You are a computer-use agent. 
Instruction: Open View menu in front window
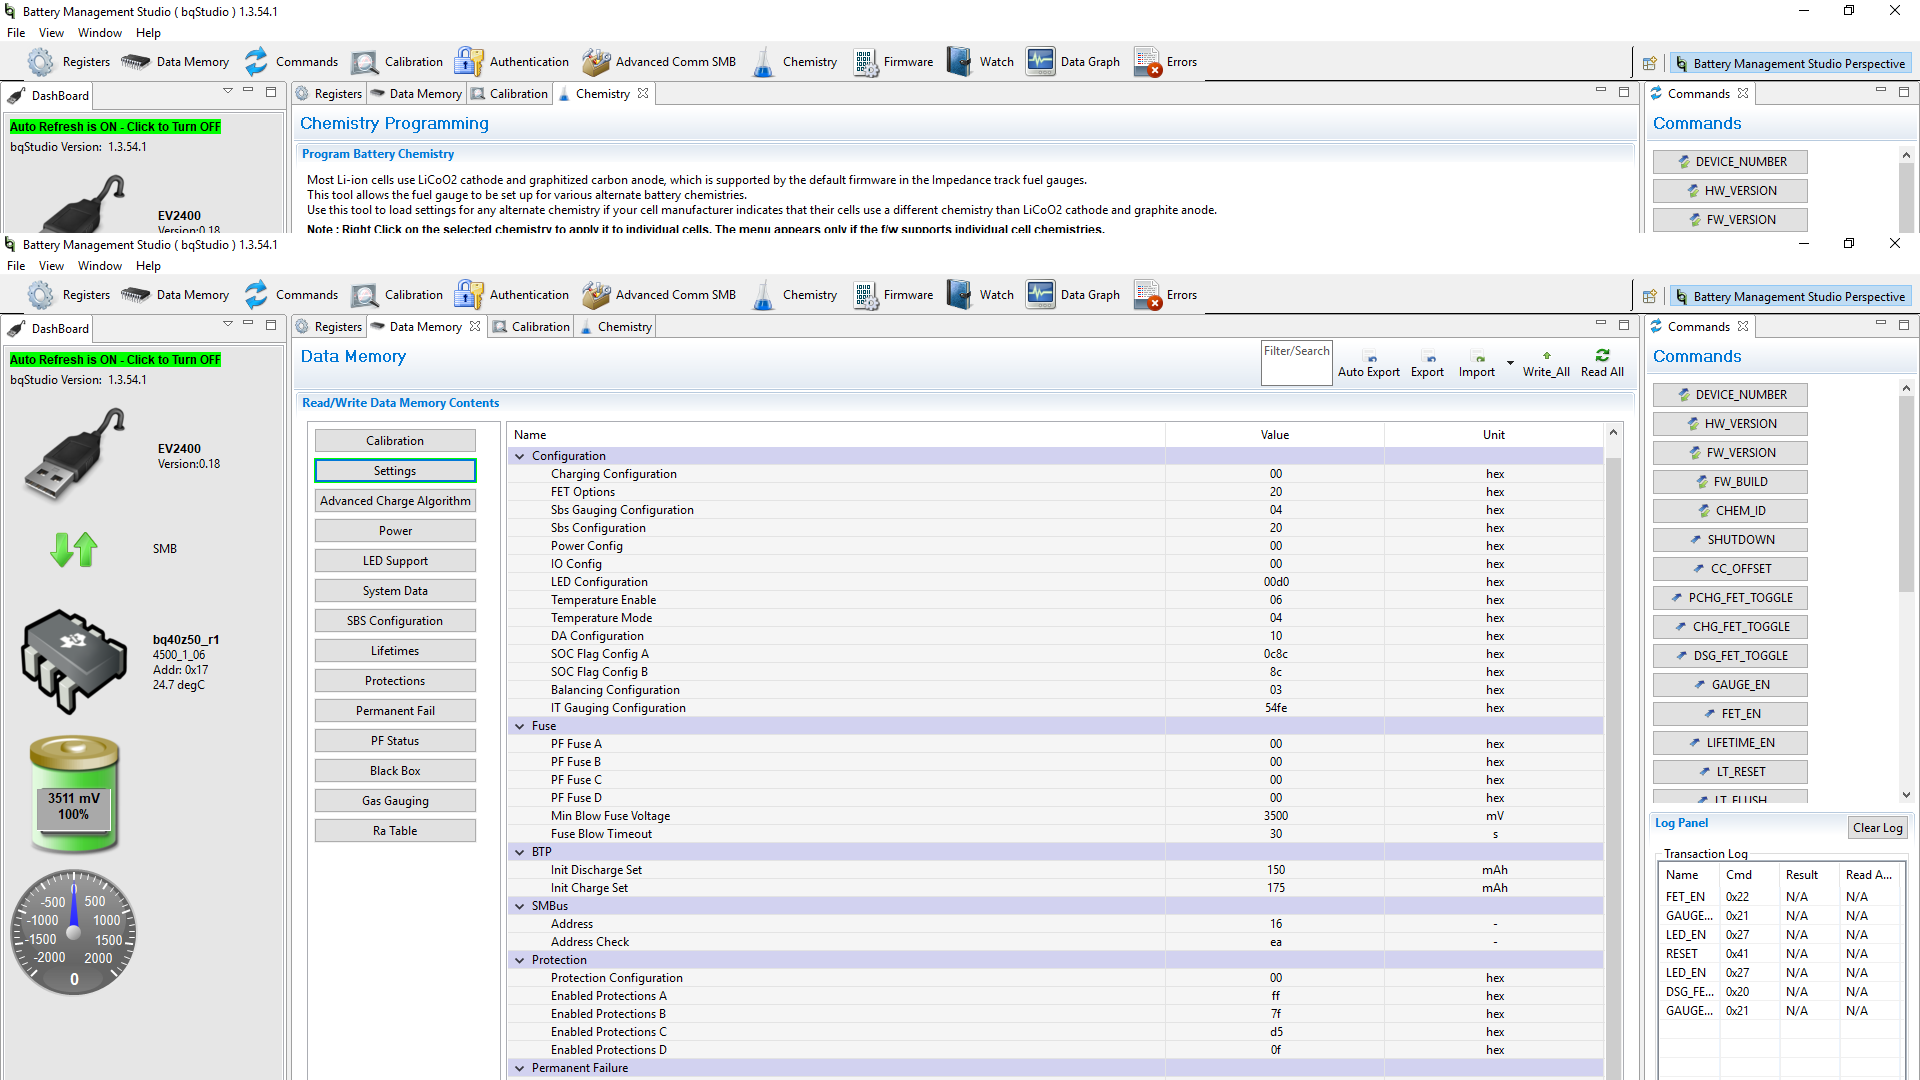click(x=51, y=266)
